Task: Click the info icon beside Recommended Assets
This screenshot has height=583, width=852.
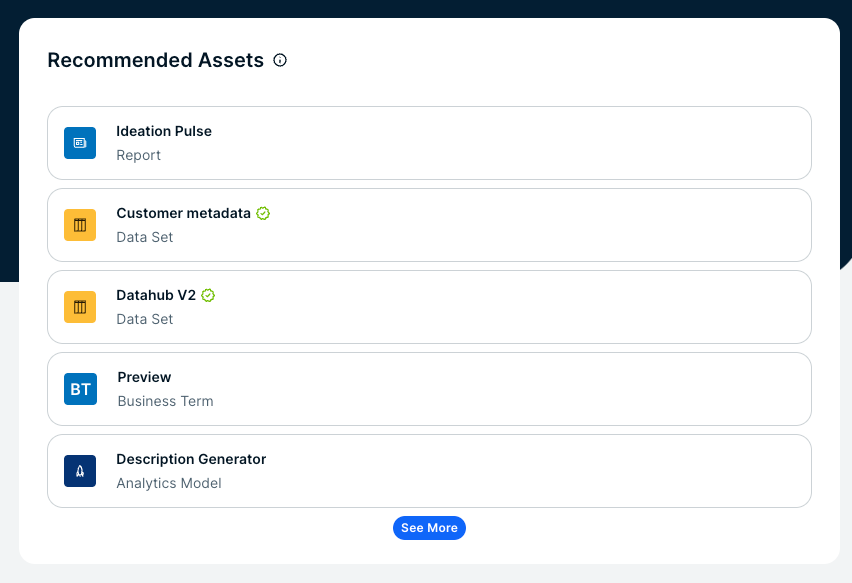Action: [x=280, y=60]
